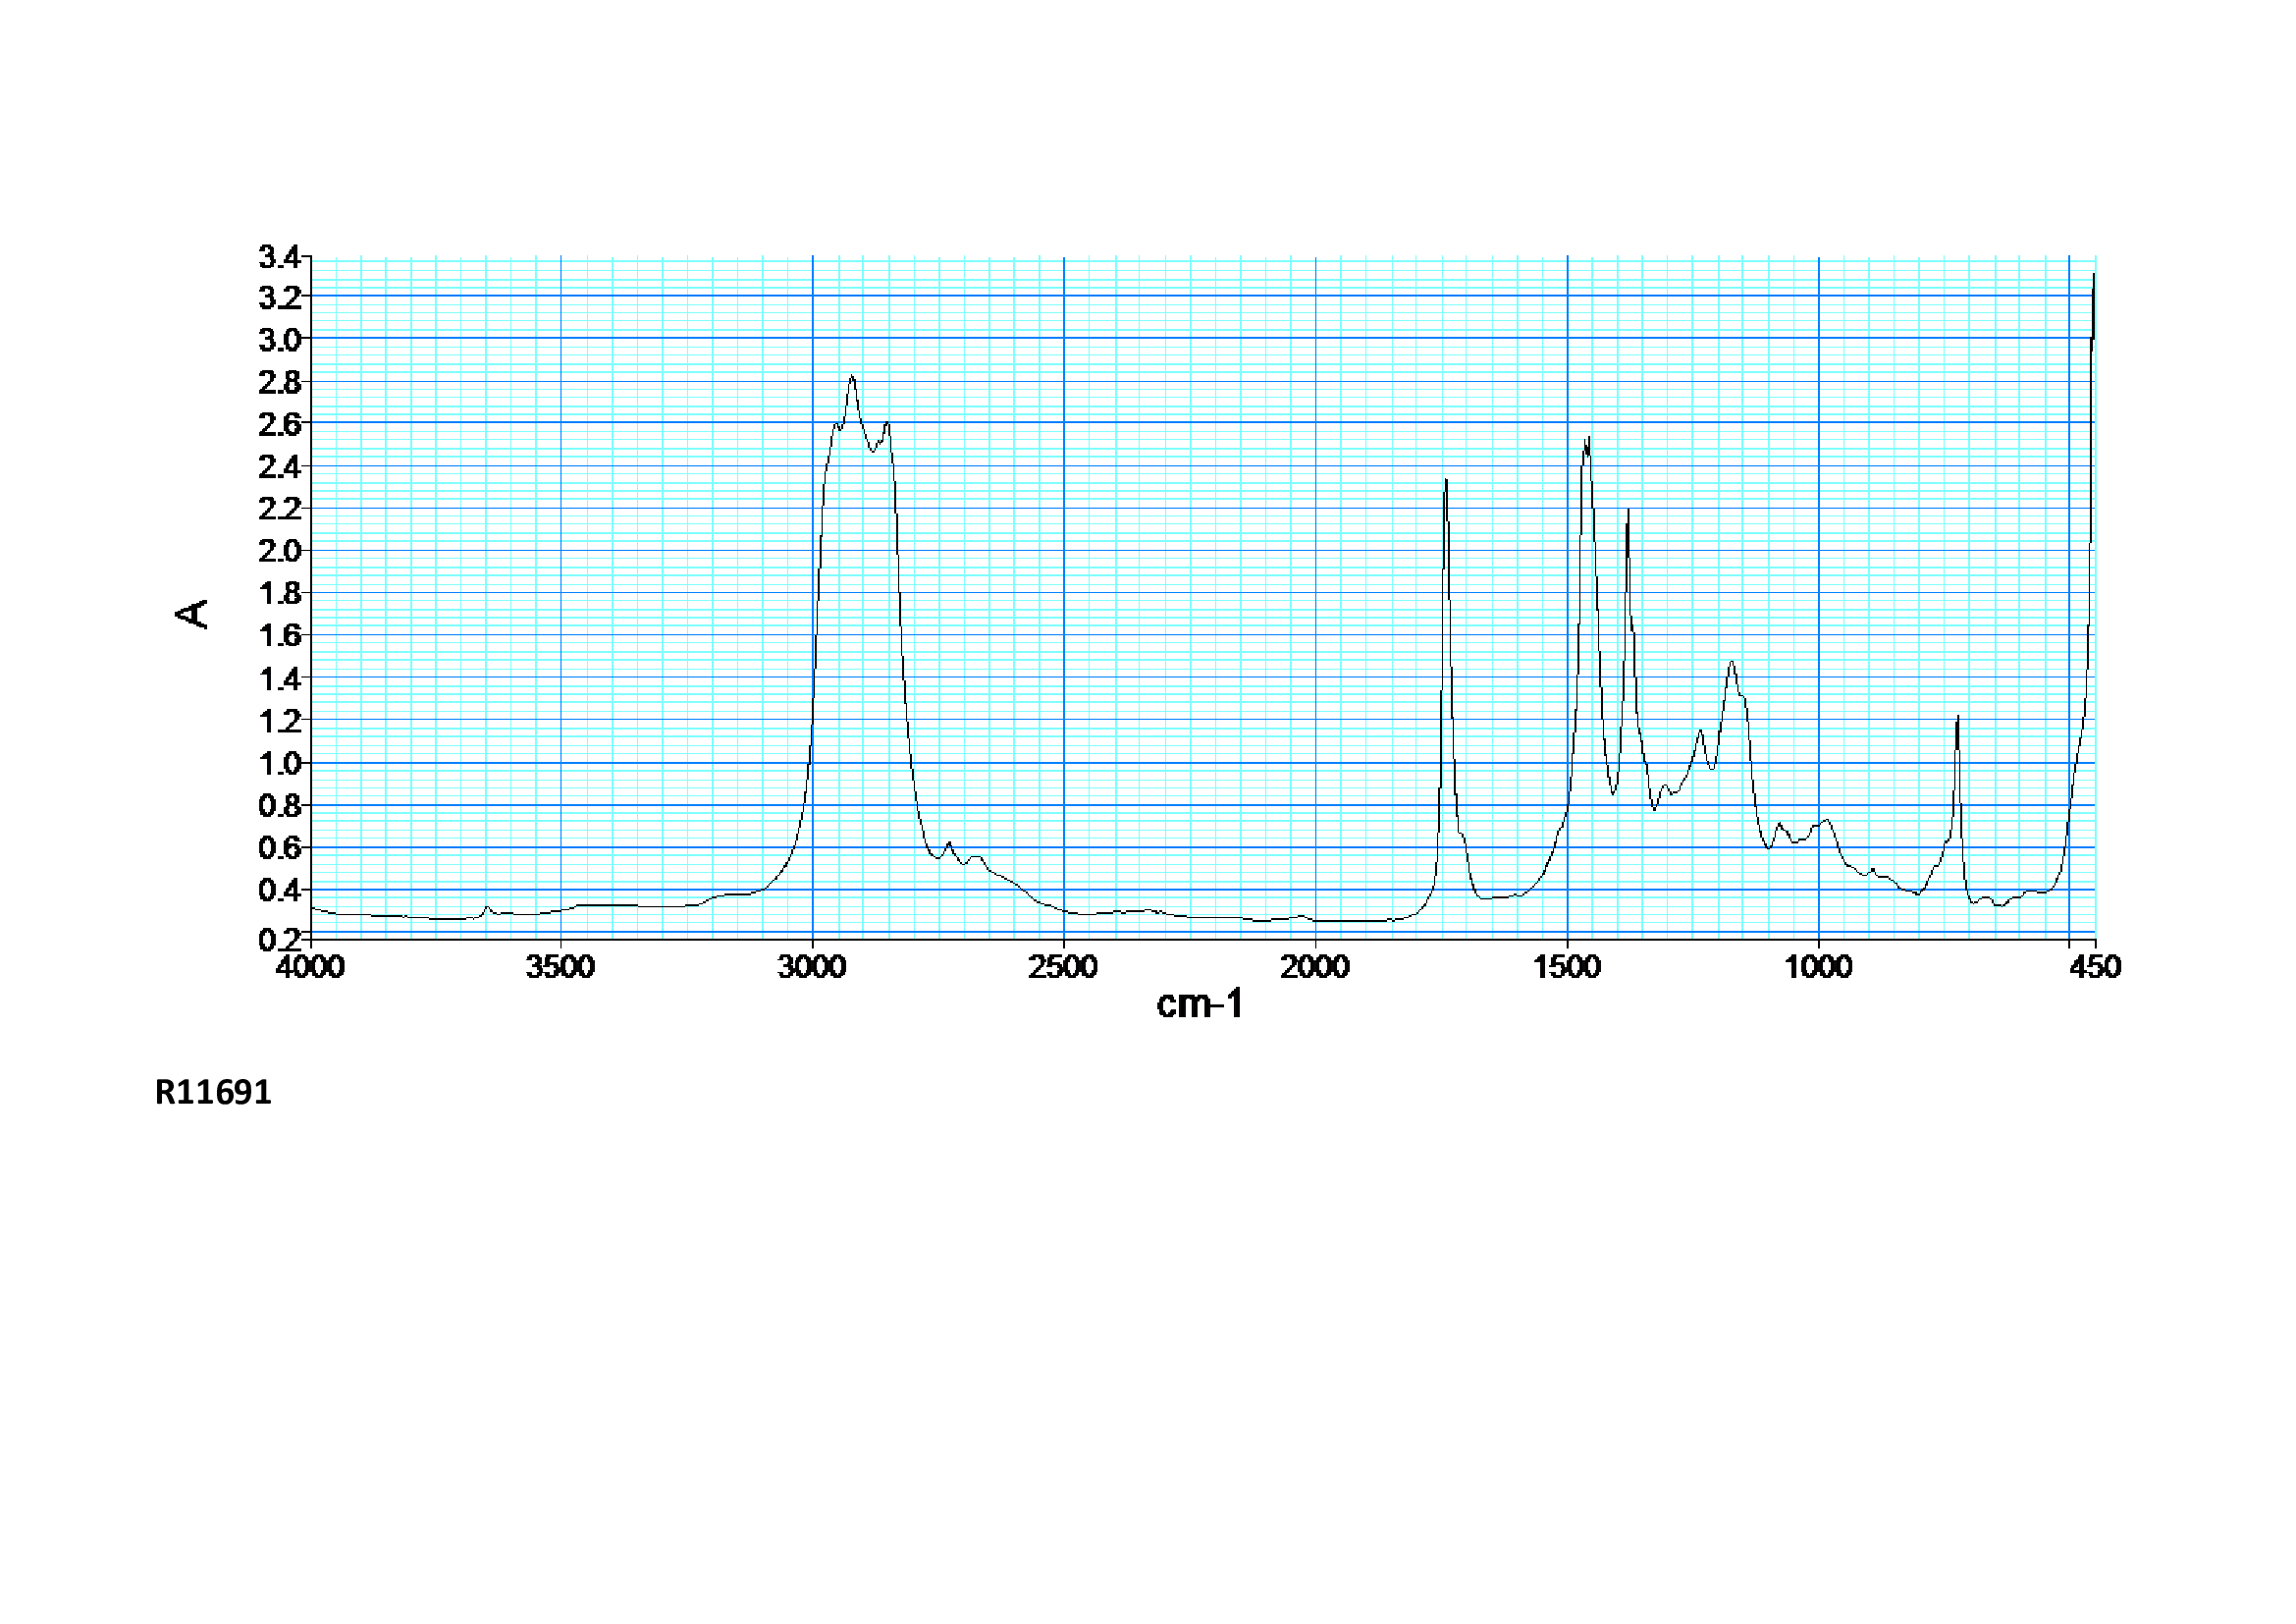Click the x-axis label 2500

click(x=1063, y=966)
